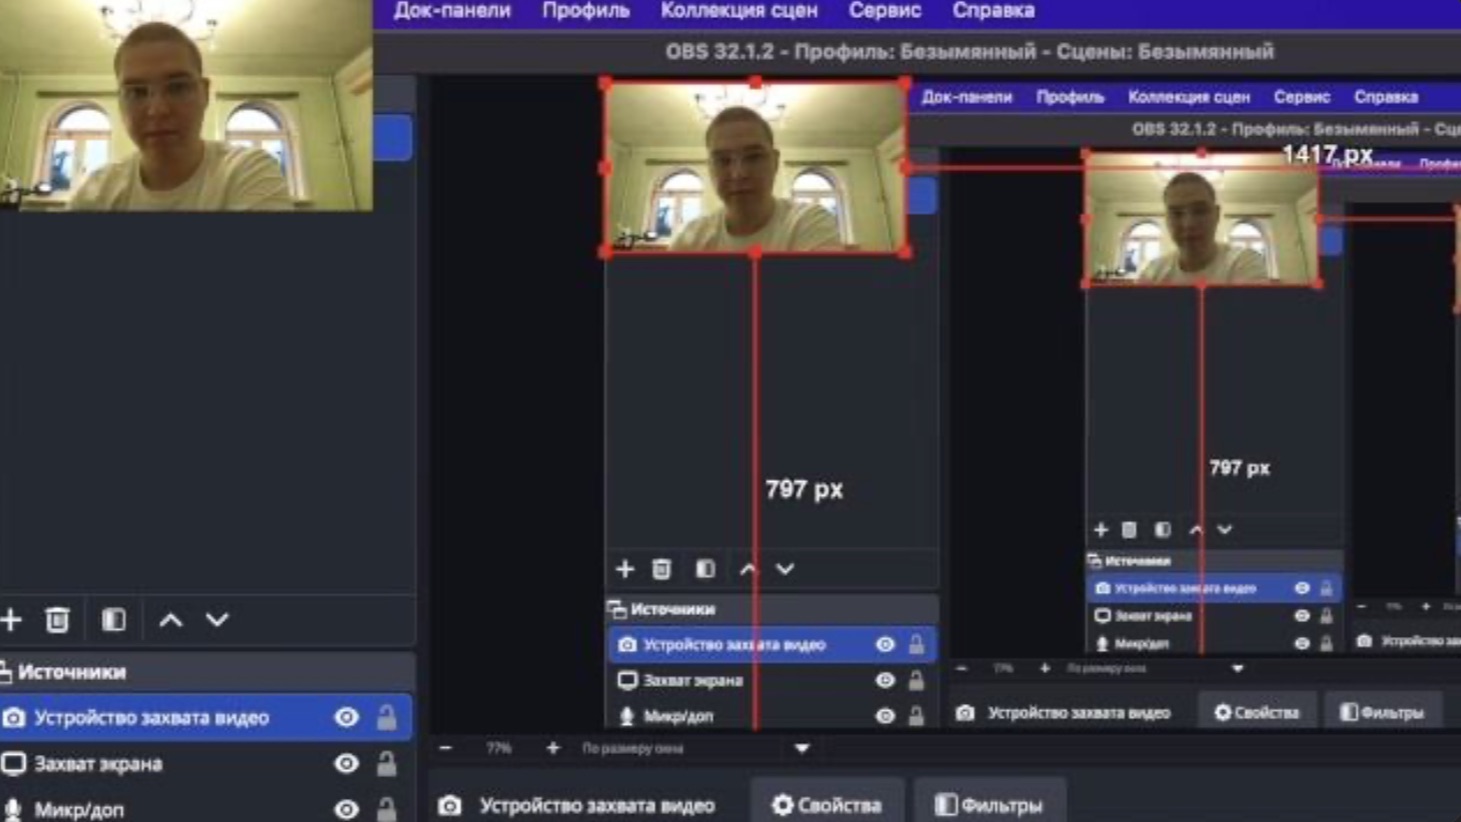Open the Профиль menu in the top menu bar
This screenshot has height=822, width=1461.
click(586, 11)
